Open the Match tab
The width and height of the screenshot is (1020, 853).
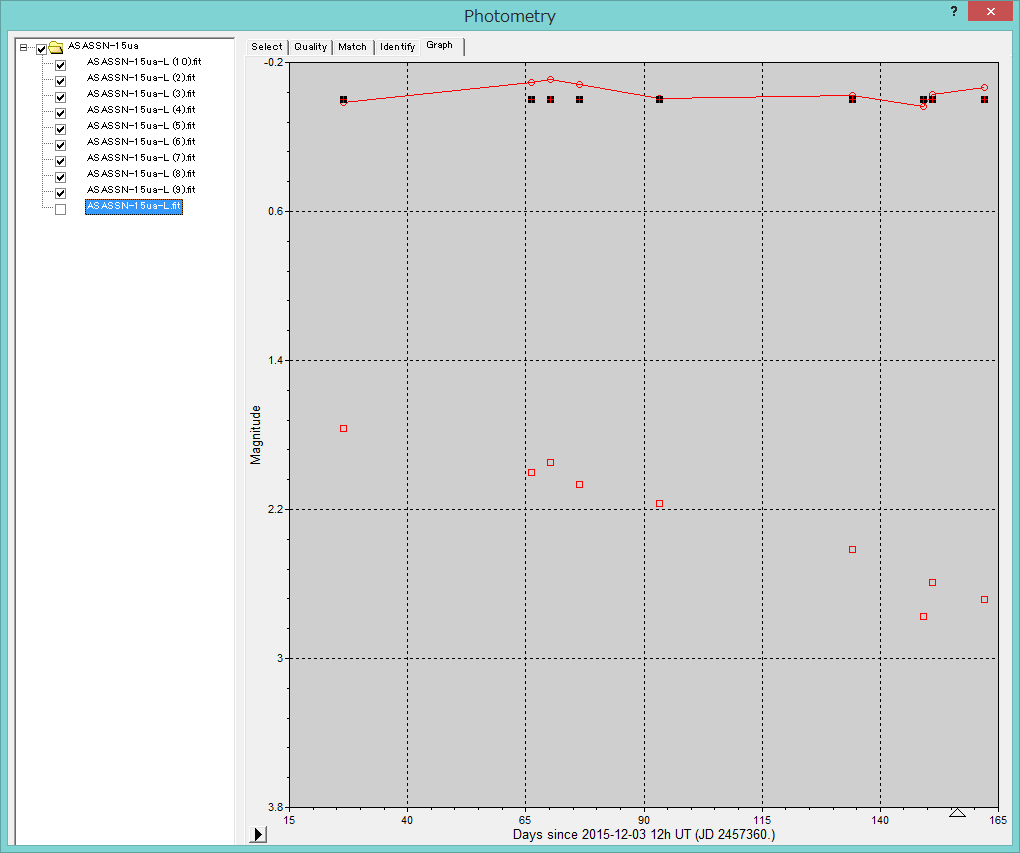coord(353,47)
